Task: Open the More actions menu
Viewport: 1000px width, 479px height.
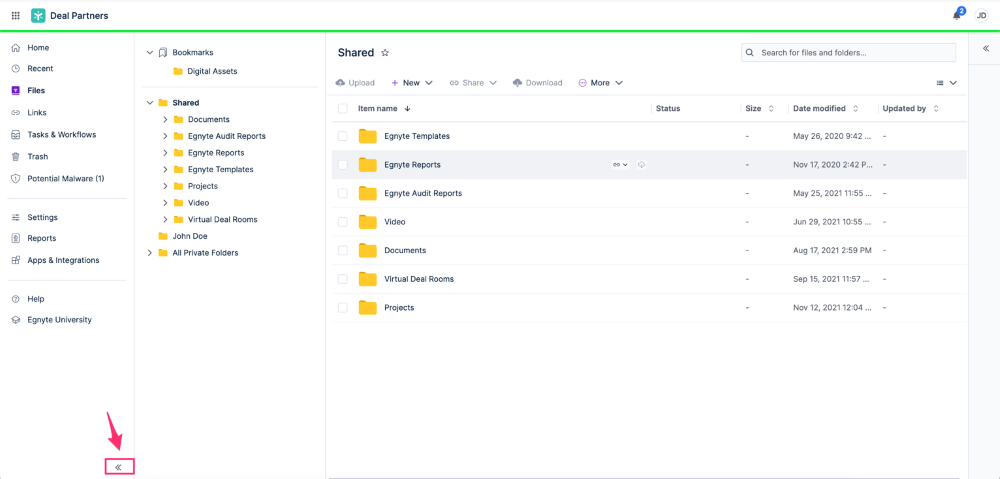Action: tap(601, 83)
